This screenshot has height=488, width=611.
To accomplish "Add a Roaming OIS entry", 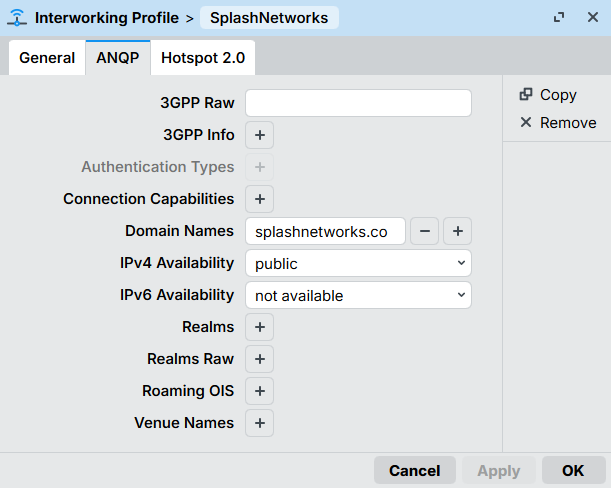I will (x=259, y=391).
